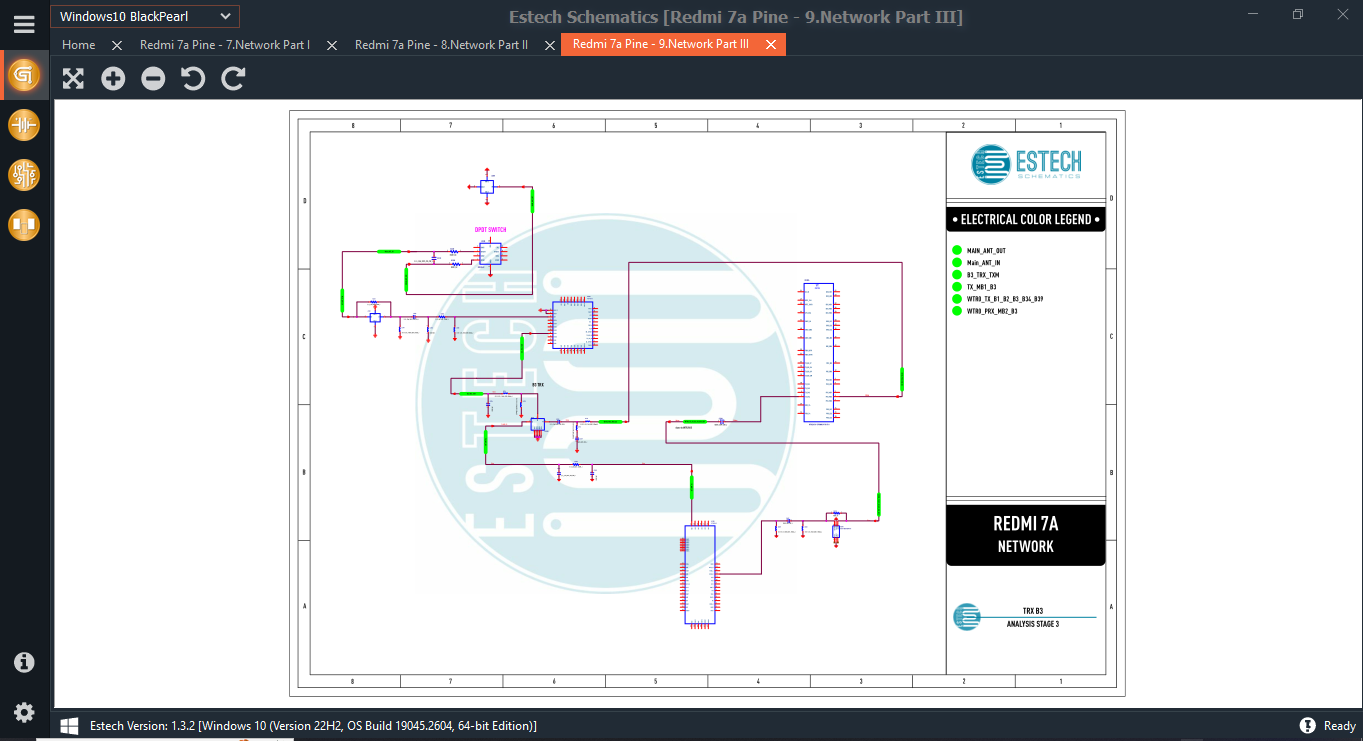The width and height of the screenshot is (1363, 741).
Task: Switch to the 8.Network Part II tab
Action: tap(441, 44)
